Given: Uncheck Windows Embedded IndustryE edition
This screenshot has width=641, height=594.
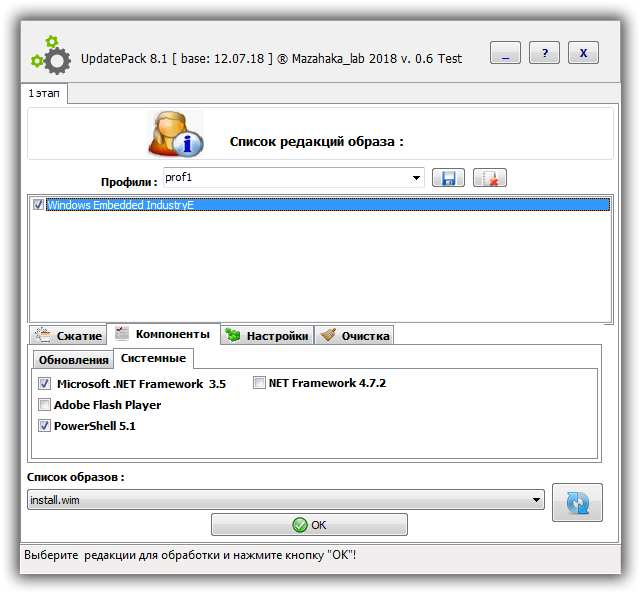Looking at the screenshot, I should pyautogui.click(x=38, y=205).
